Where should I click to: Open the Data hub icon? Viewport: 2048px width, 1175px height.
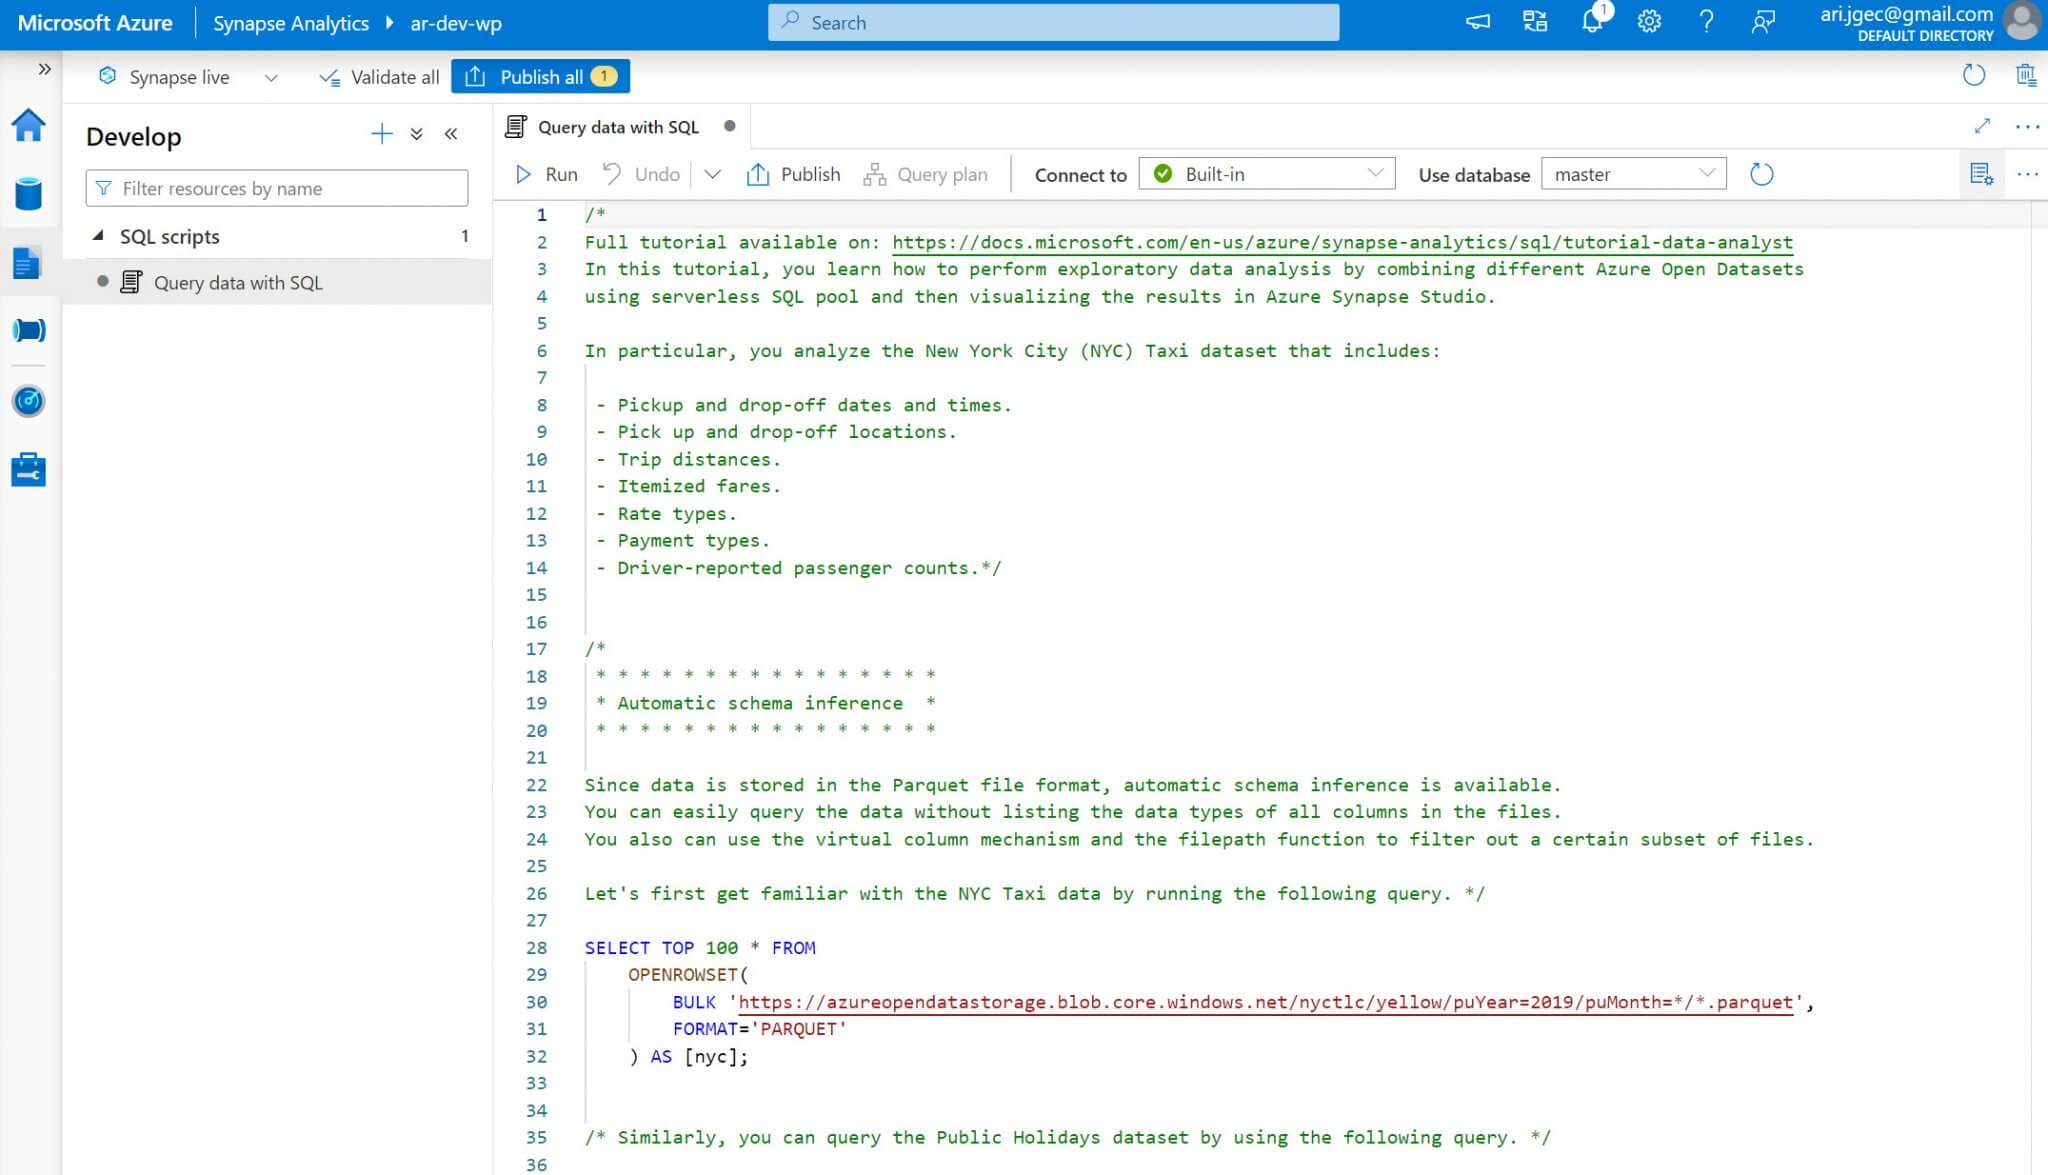click(x=29, y=195)
